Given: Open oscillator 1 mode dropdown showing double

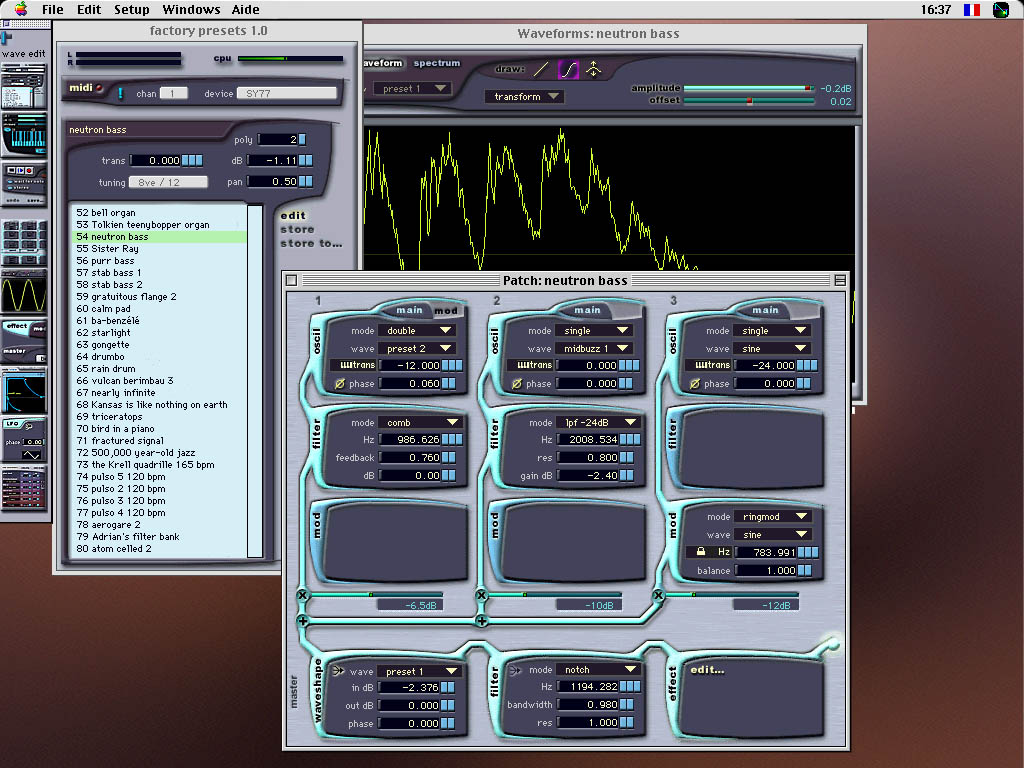Looking at the screenshot, I should [418, 330].
